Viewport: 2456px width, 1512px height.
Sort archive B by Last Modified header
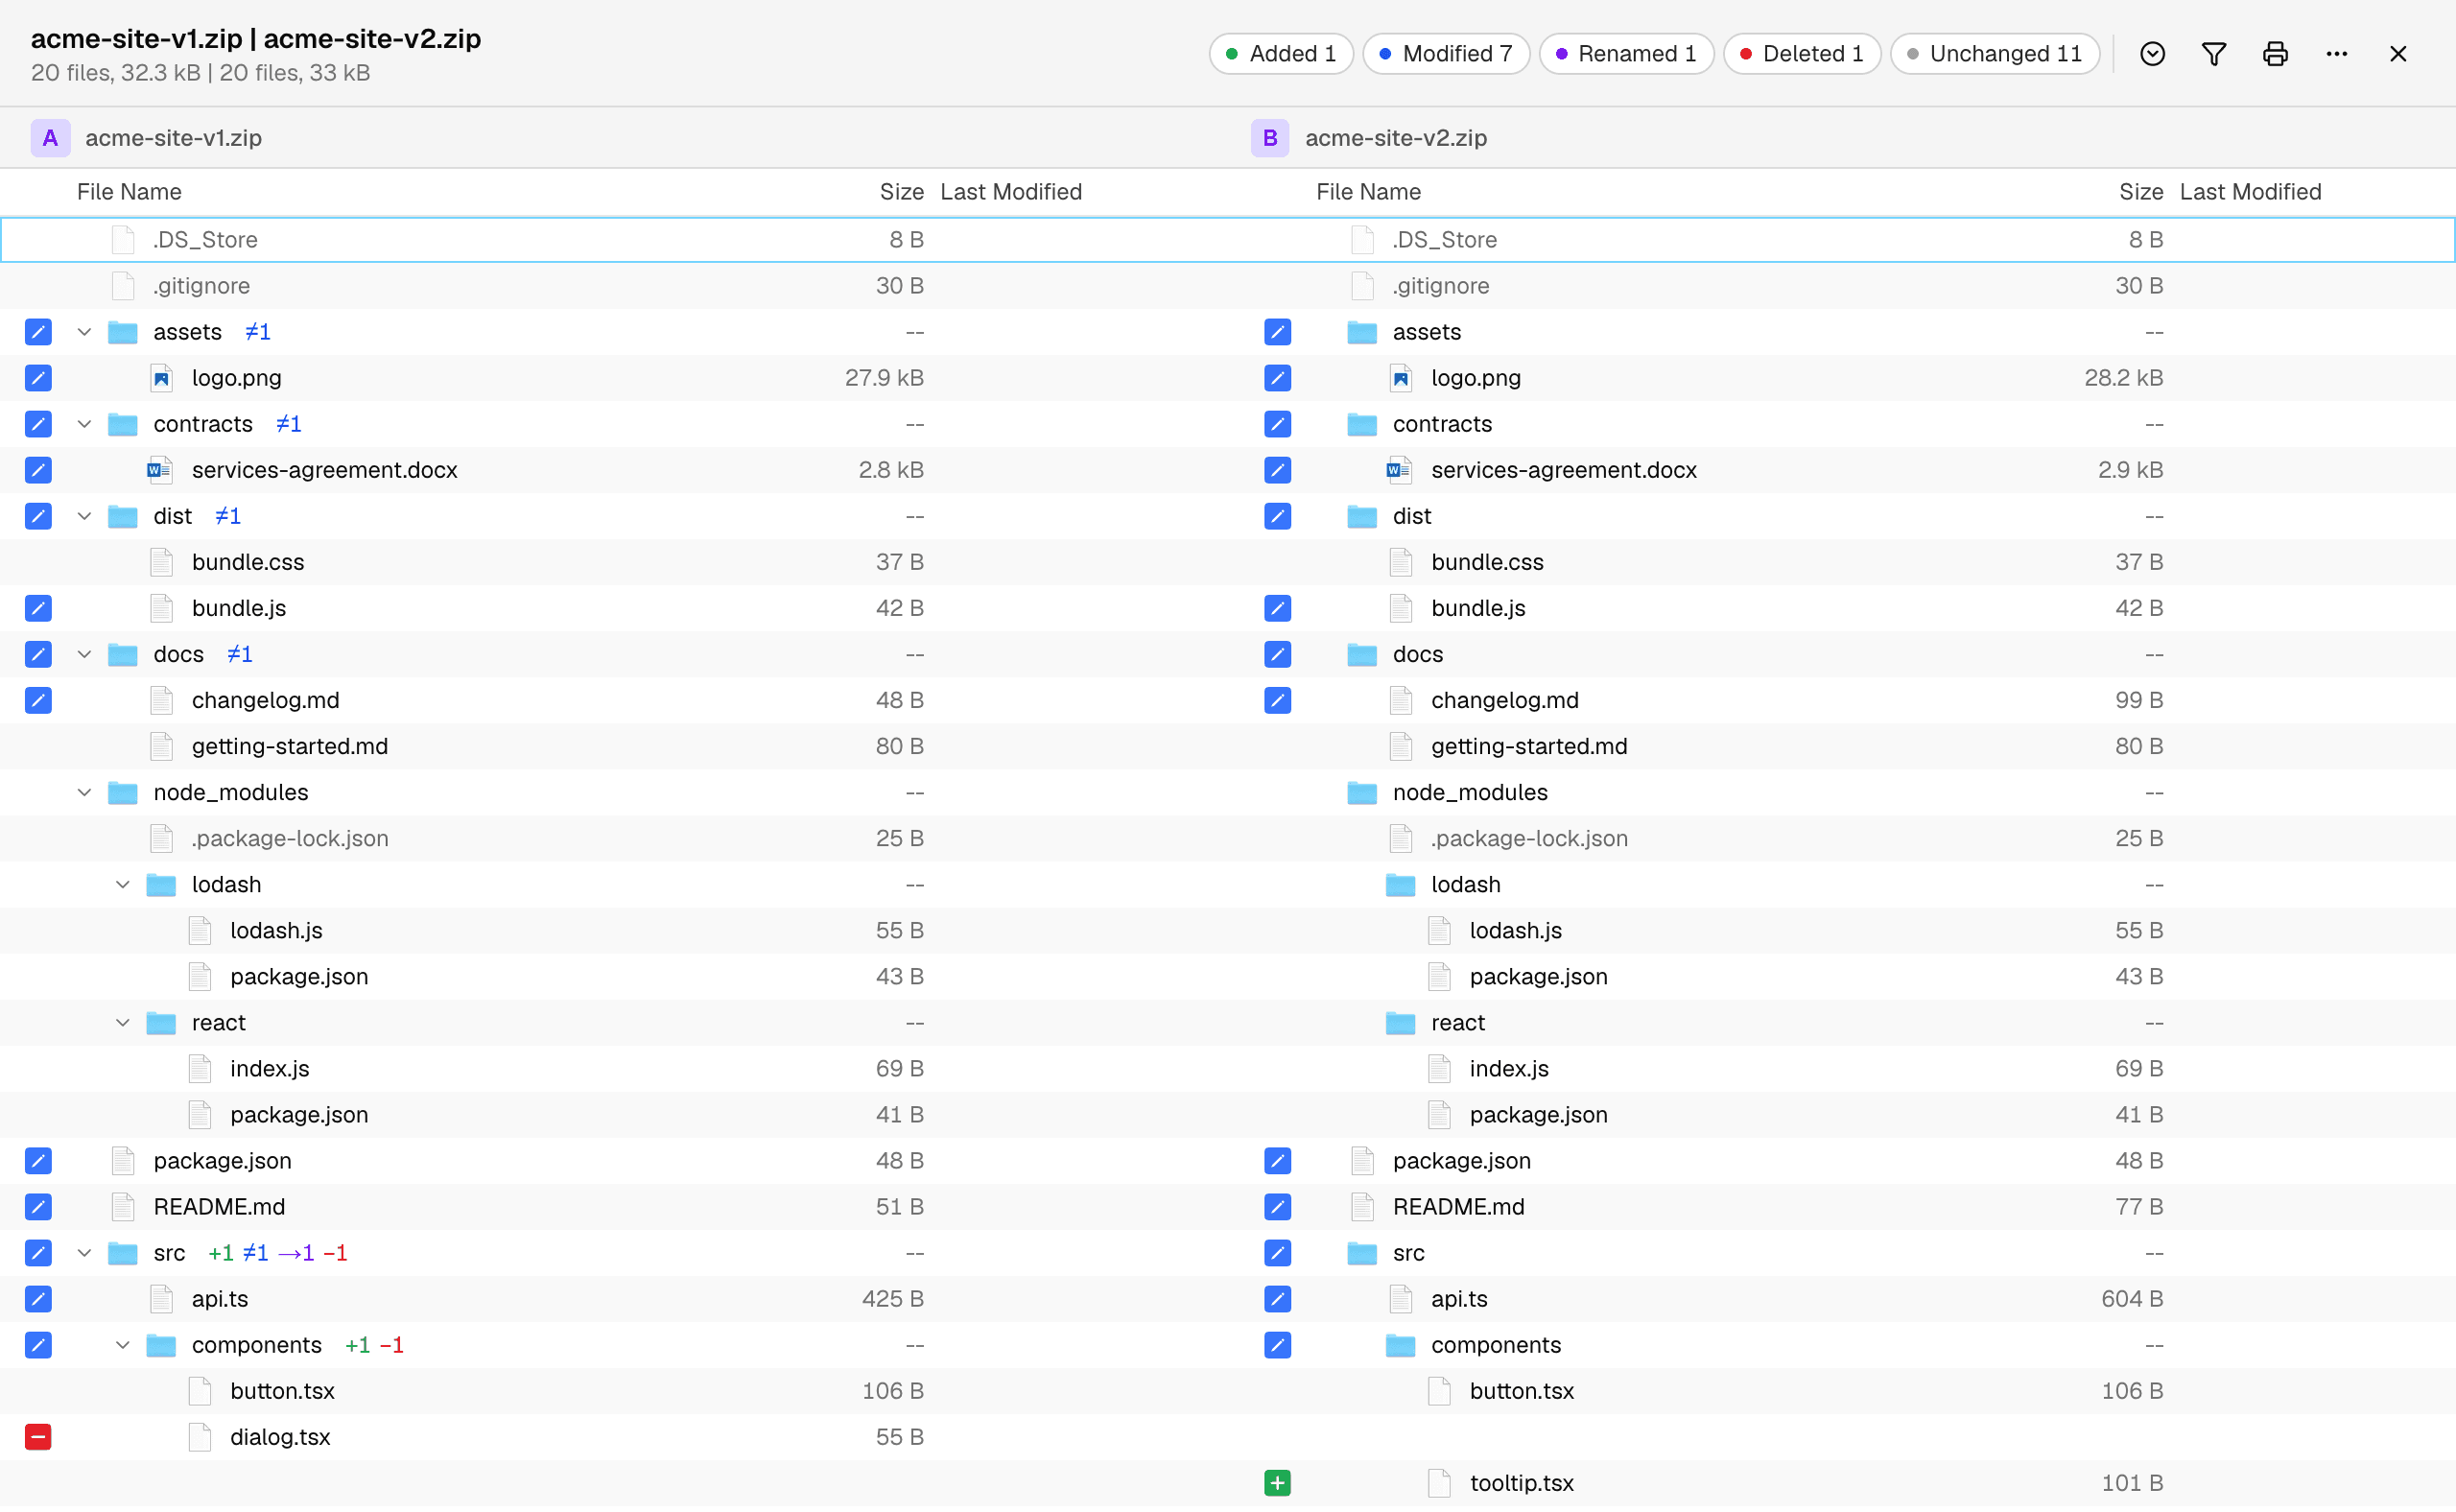2250,192
